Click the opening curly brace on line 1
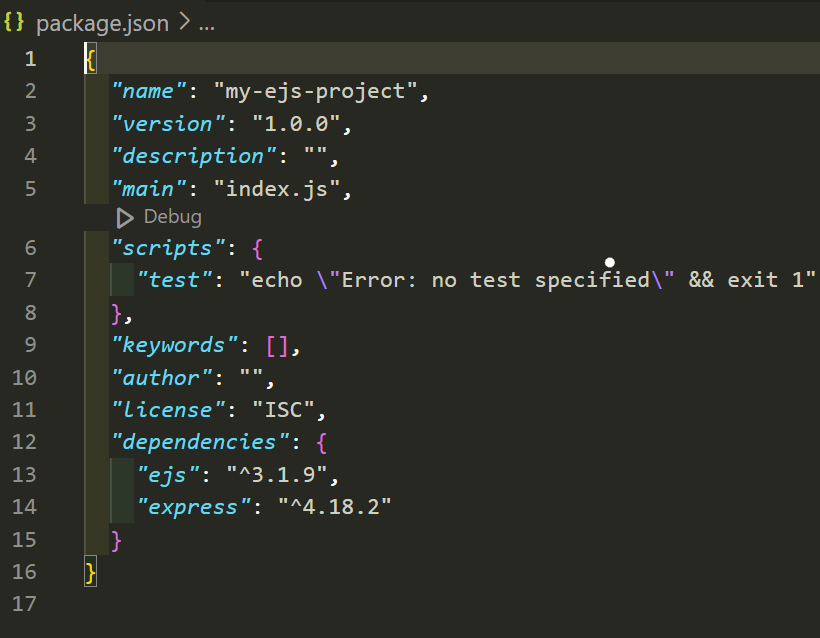The width and height of the screenshot is (820, 638). (90, 59)
